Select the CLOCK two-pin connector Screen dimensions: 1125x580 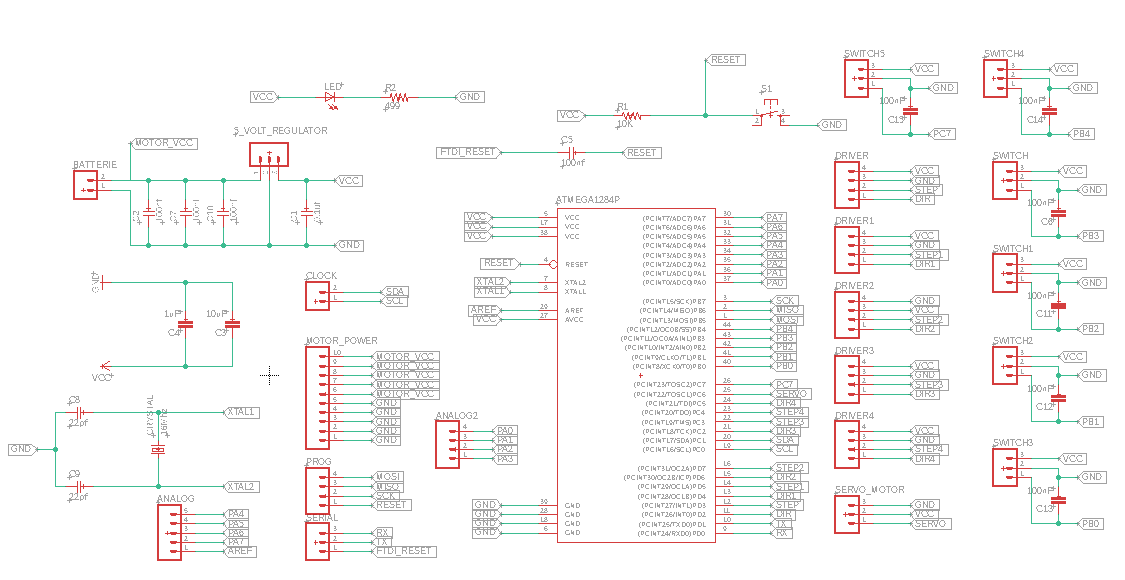[x=317, y=296]
